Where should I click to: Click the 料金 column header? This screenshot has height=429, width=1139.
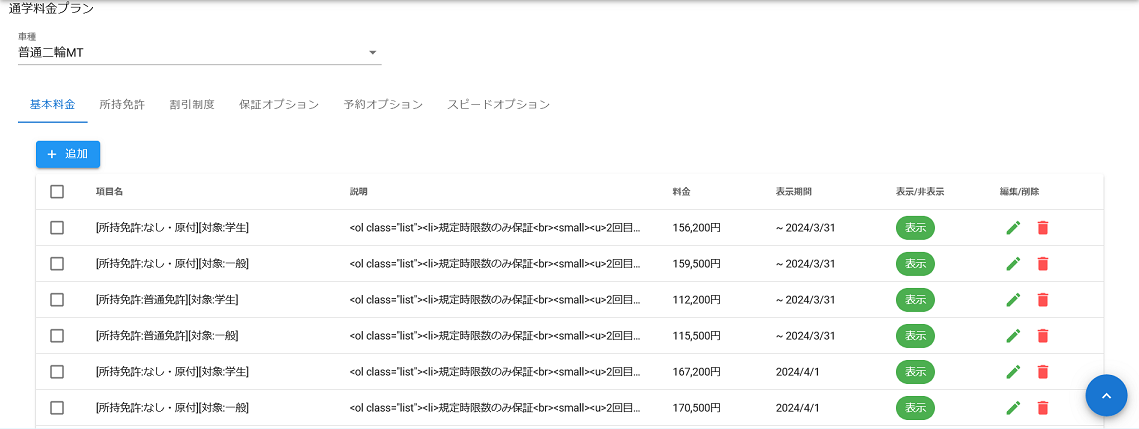pos(682,192)
